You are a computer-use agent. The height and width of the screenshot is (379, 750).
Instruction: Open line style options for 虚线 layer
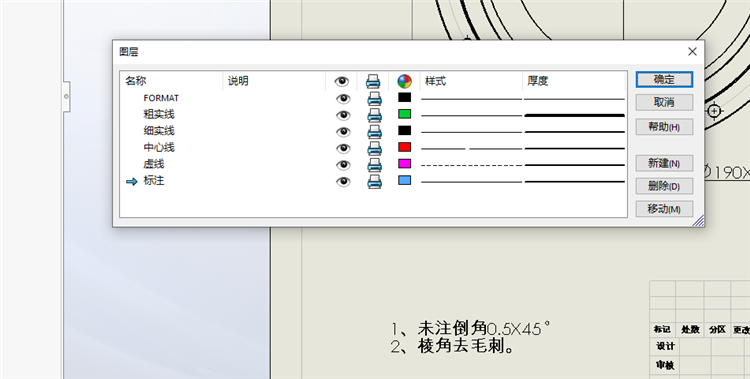(471, 165)
